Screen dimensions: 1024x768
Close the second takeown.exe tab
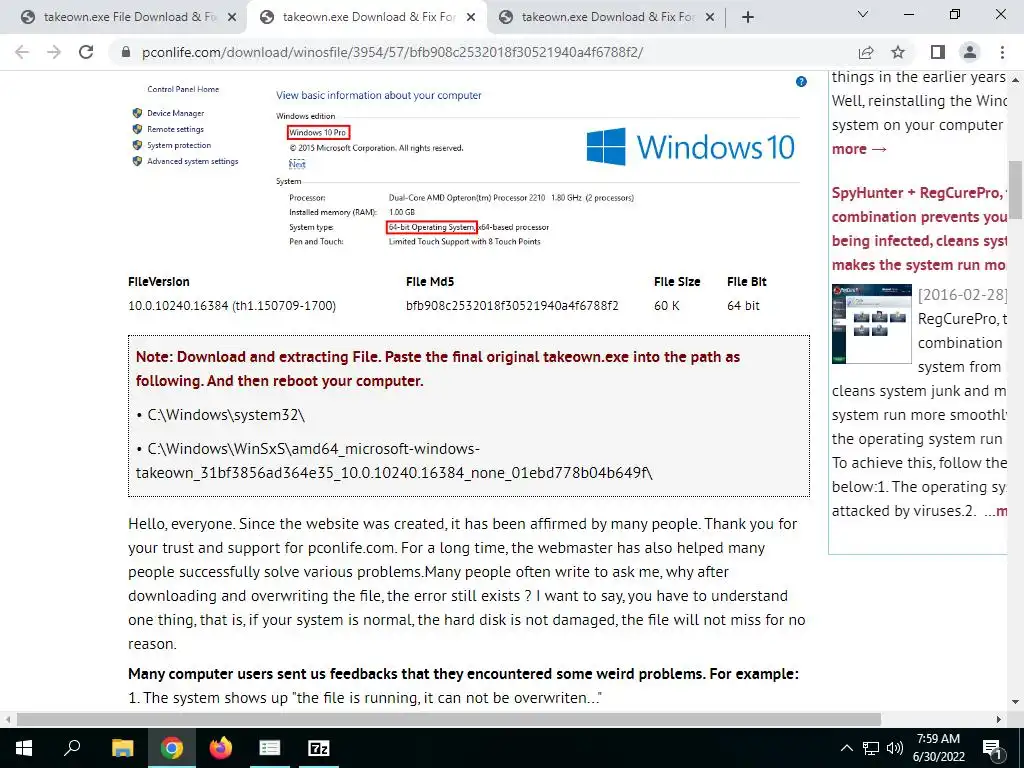tap(471, 18)
